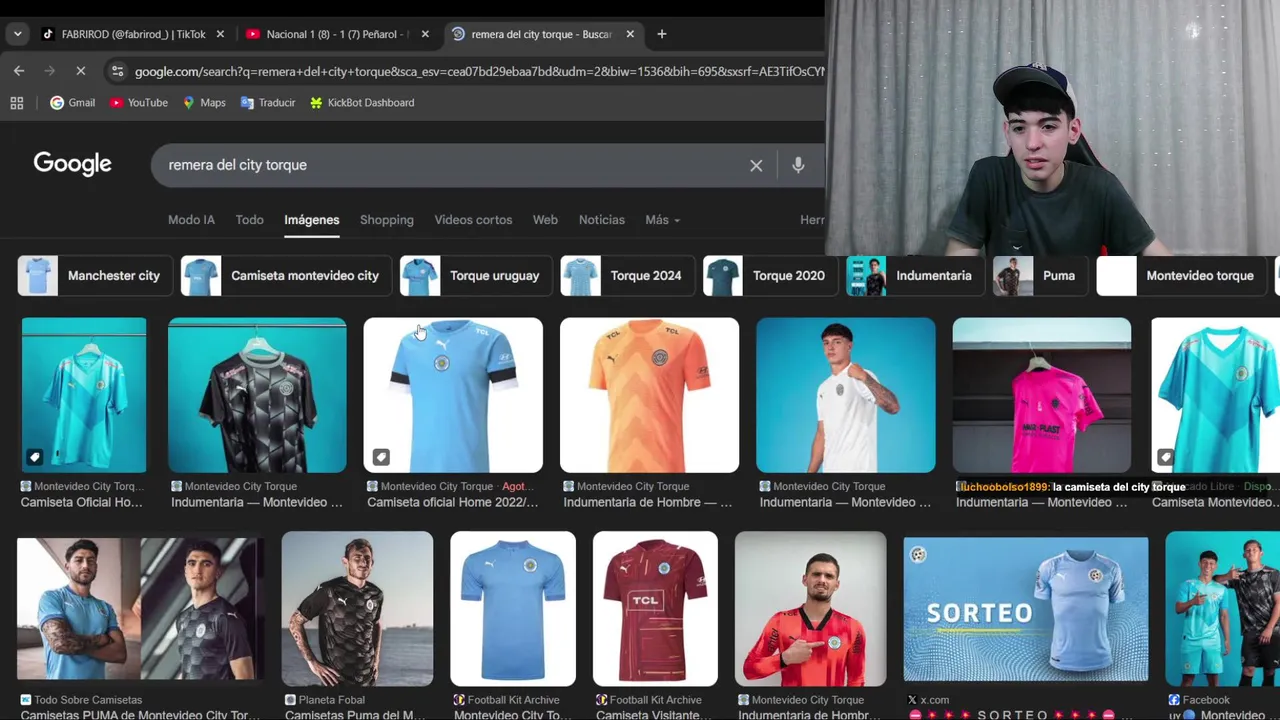The height and width of the screenshot is (720, 1280).
Task: Switch to the Nacional vs Peñarol YouTube tab
Action: click(327, 34)
